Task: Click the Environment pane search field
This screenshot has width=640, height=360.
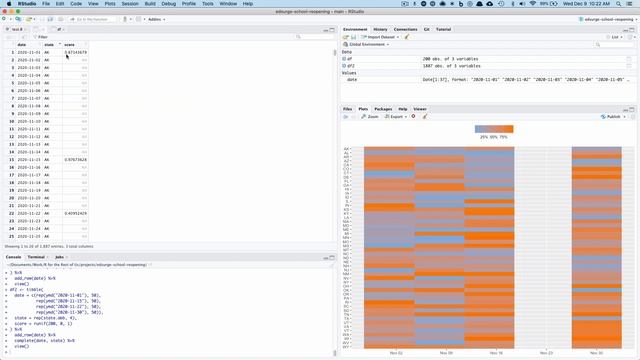Action: point(614,44)
